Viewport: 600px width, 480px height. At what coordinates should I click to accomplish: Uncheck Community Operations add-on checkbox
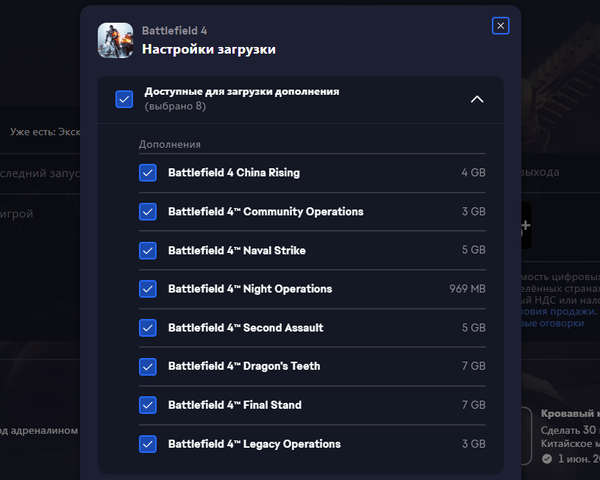click(x=148, y=212)
